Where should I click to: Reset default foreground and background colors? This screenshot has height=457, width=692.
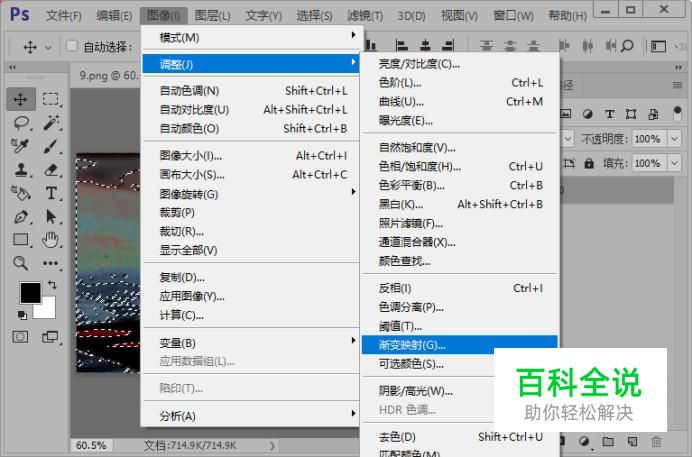(22, 315)
